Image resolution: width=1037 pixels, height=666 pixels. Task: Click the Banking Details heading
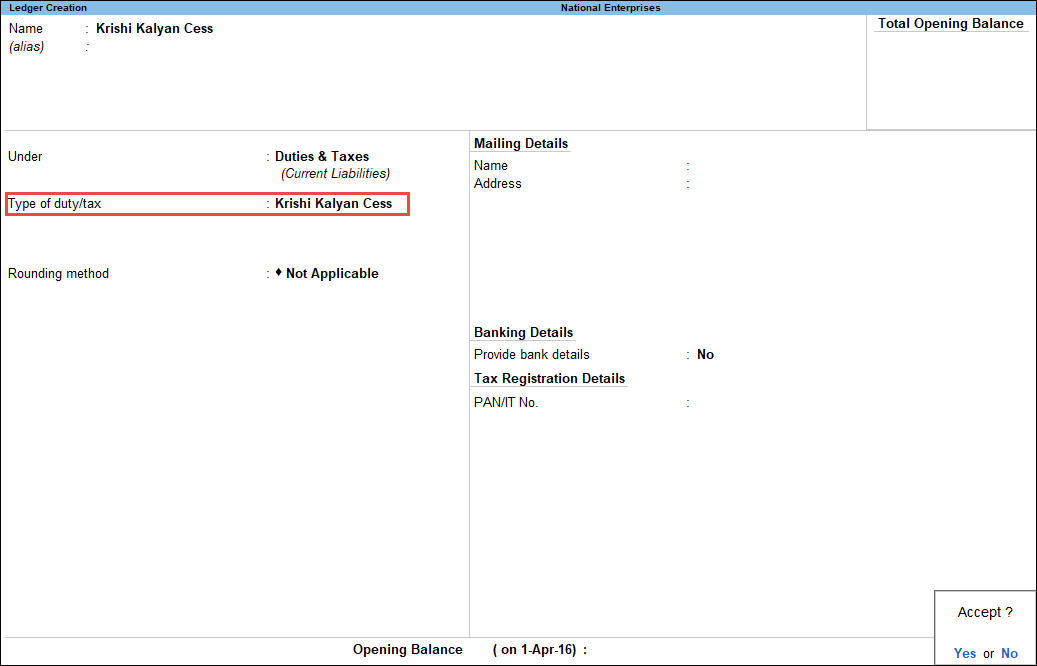click(x=523, y=333)
